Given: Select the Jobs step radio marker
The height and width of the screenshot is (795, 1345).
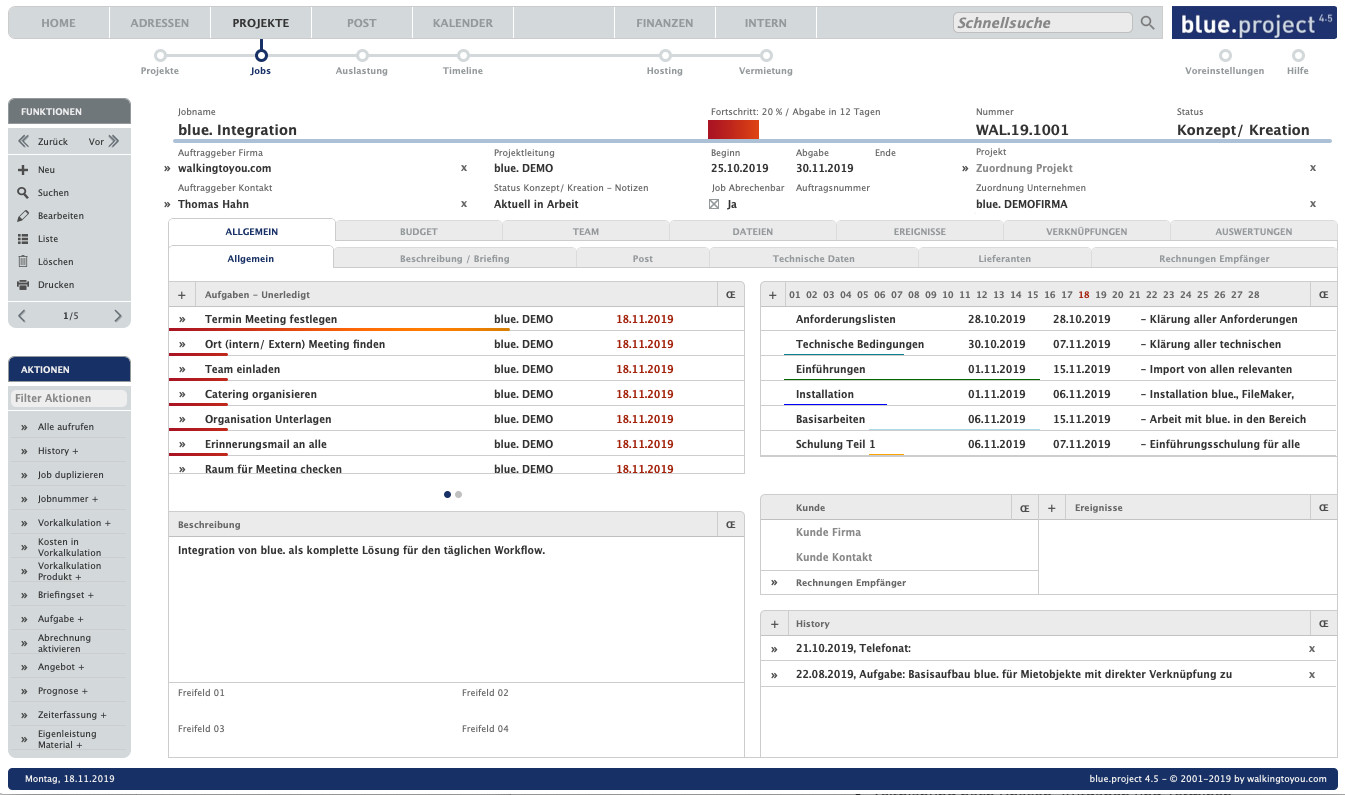Looking at the screenshot, I should pos(261,56).
